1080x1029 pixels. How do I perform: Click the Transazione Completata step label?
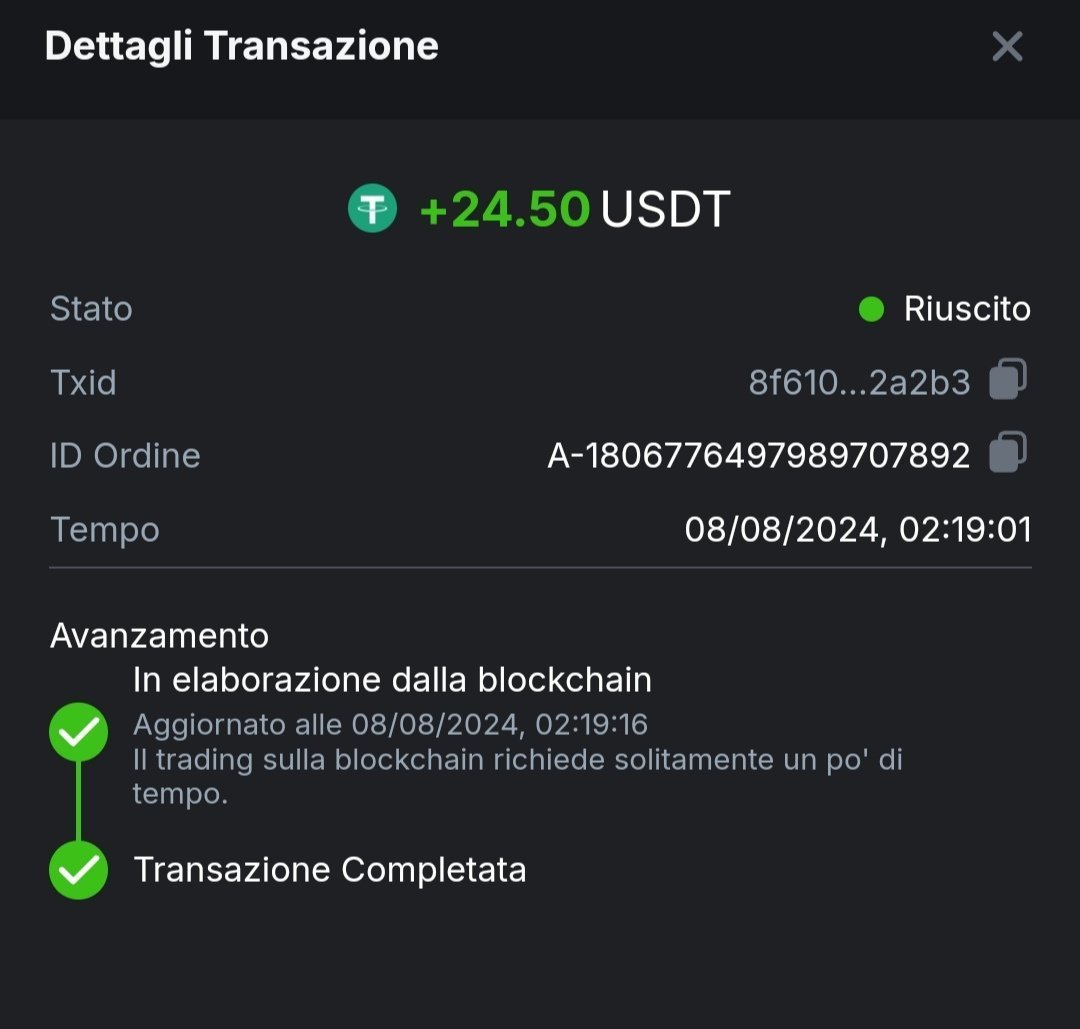pyautogui.click(x=330, y=869)
